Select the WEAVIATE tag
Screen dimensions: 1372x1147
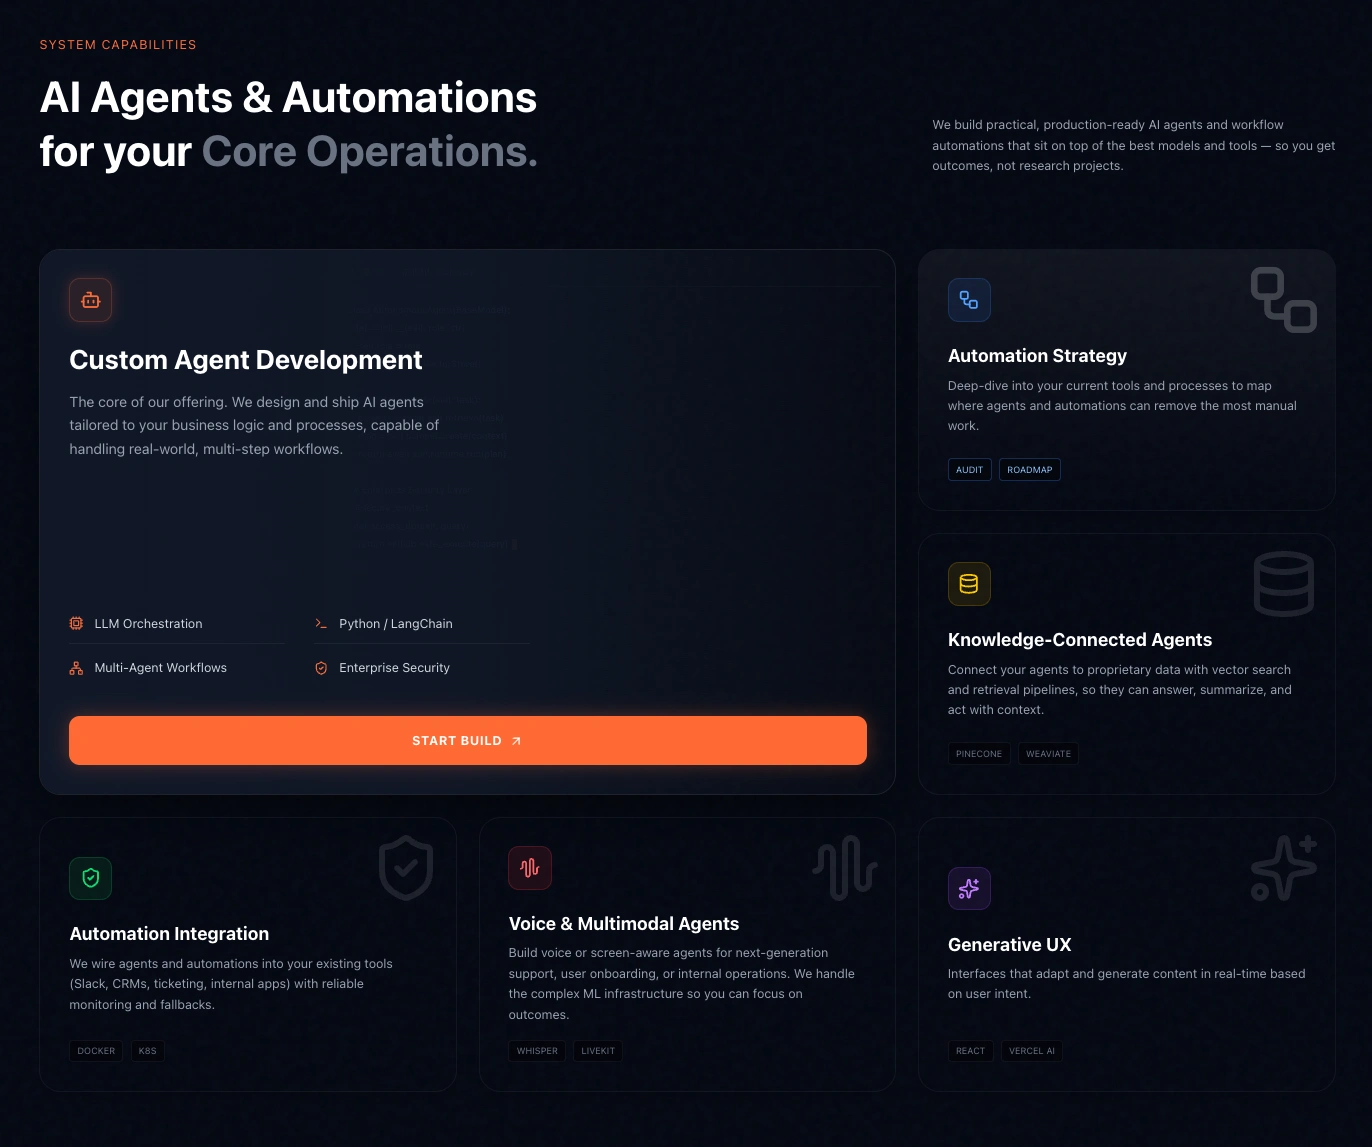(1048, 754)
